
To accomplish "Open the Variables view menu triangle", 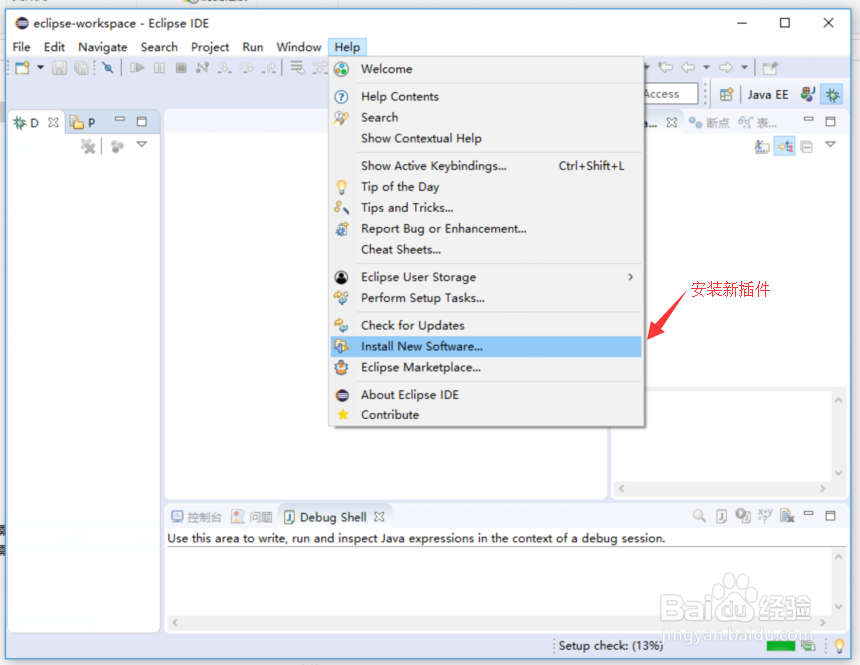I will click(x=830, y=145).
